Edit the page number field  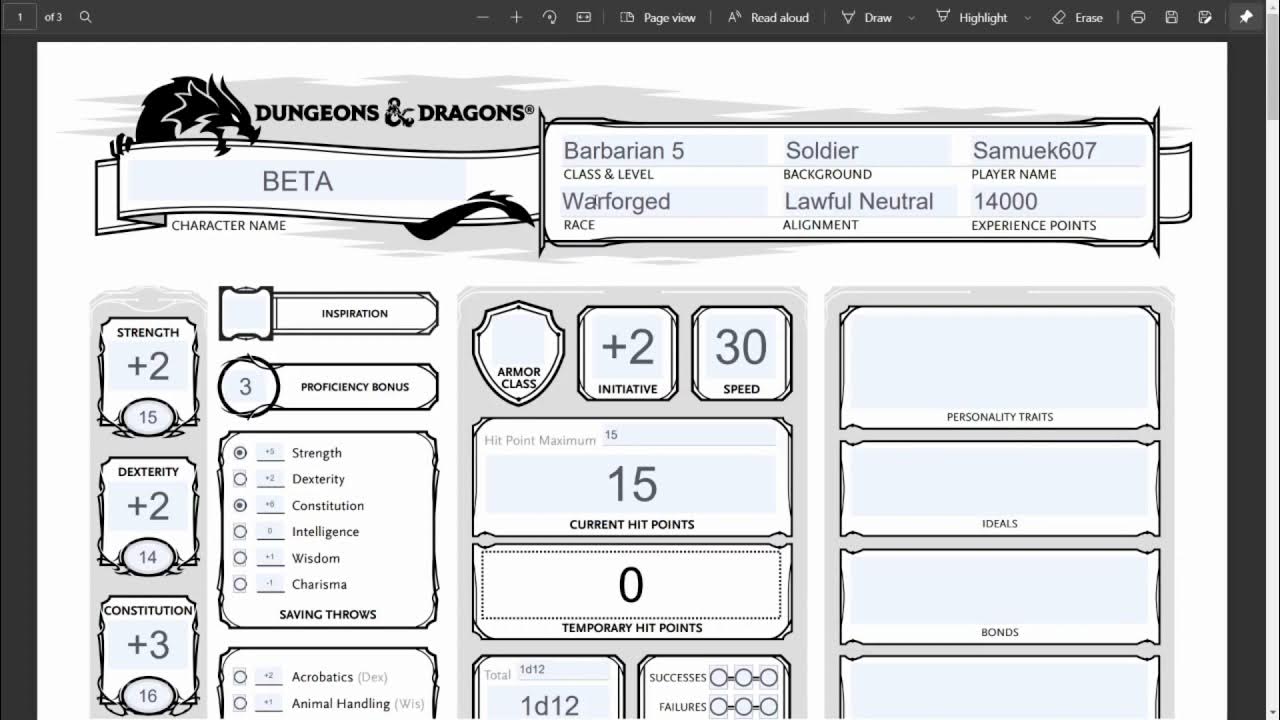tap(19, 17)
